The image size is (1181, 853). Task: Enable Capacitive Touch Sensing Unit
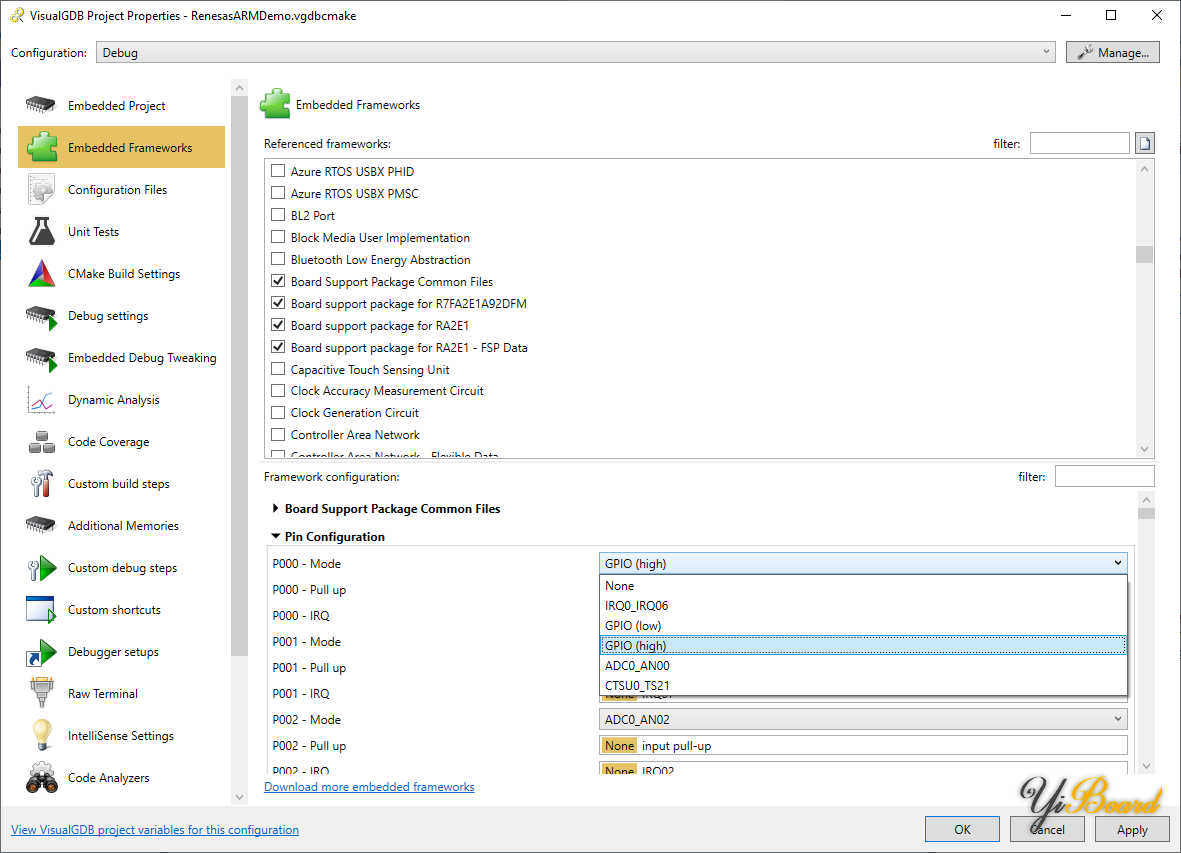point(278,369)
